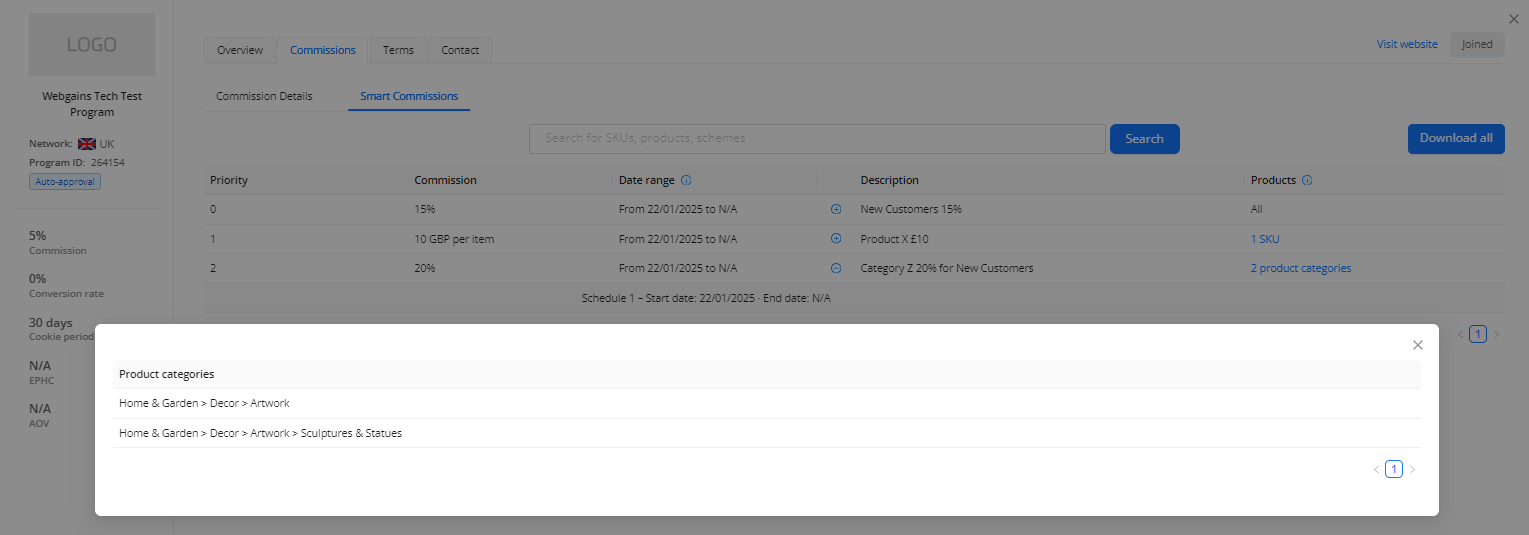
Task: Click the SKUs, products, schemes search field
Action: click(x=817, y=139)
